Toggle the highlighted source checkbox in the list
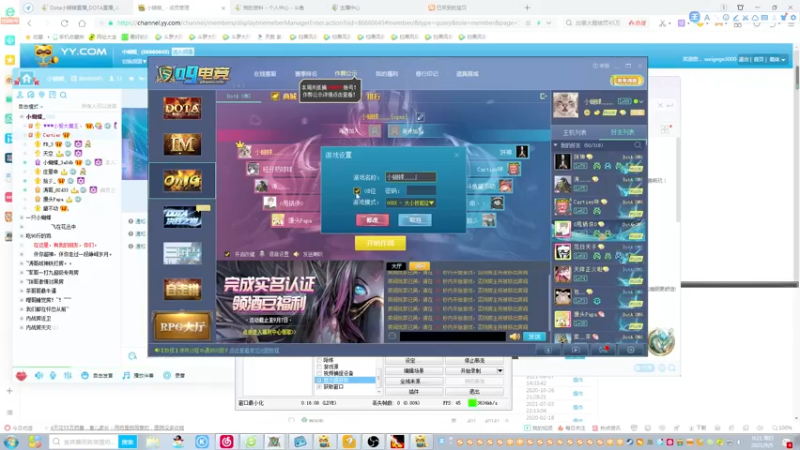This screenshot has height=450, width=800. (x=319, y=380)
